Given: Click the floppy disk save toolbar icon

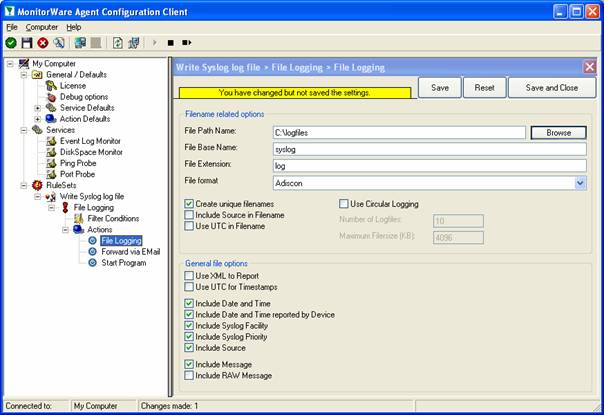Looking at the screenshot, I should click(x=27, y=42).
